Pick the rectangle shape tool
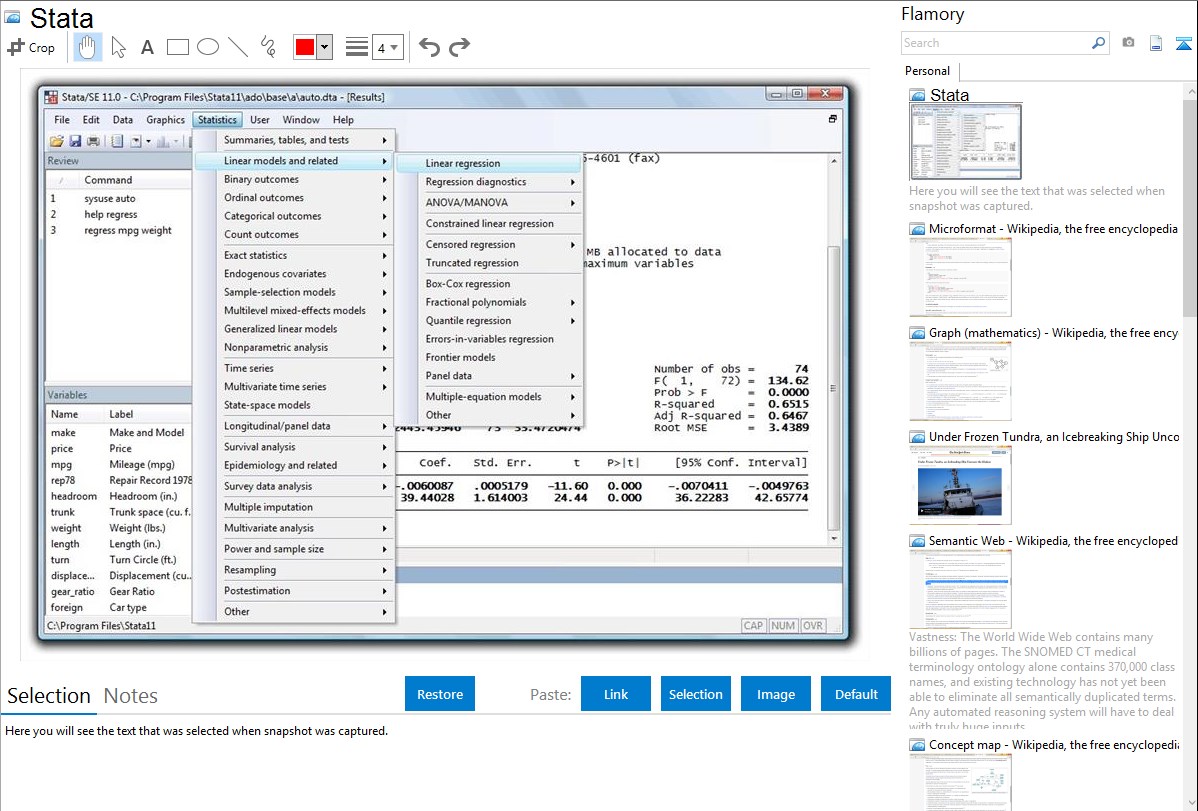This screenshot has width=1198, height=811. coord(178,47)
